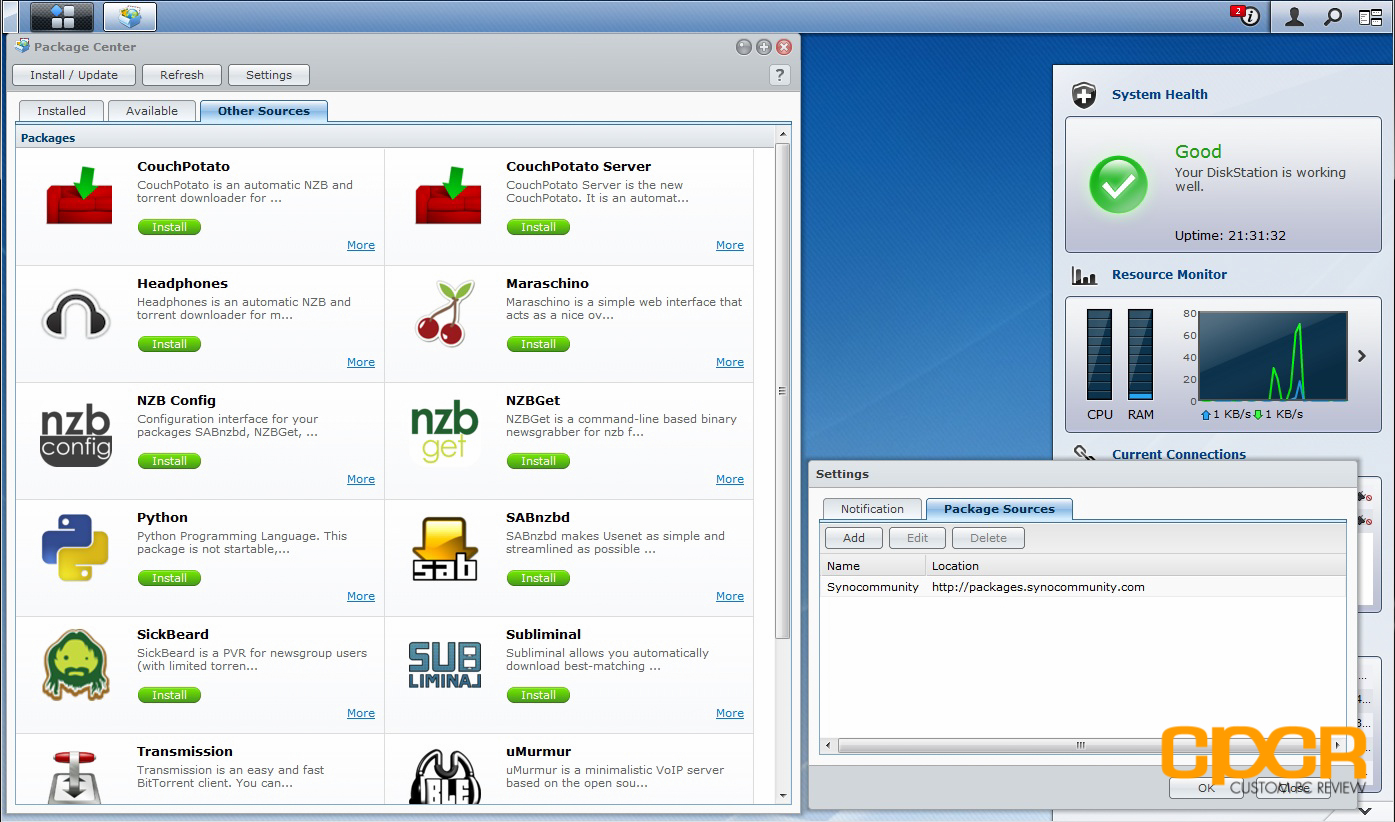Viewport: 1395px width, 822px height.
Task: Click the Install / Update button
Action: click(74, 75)
